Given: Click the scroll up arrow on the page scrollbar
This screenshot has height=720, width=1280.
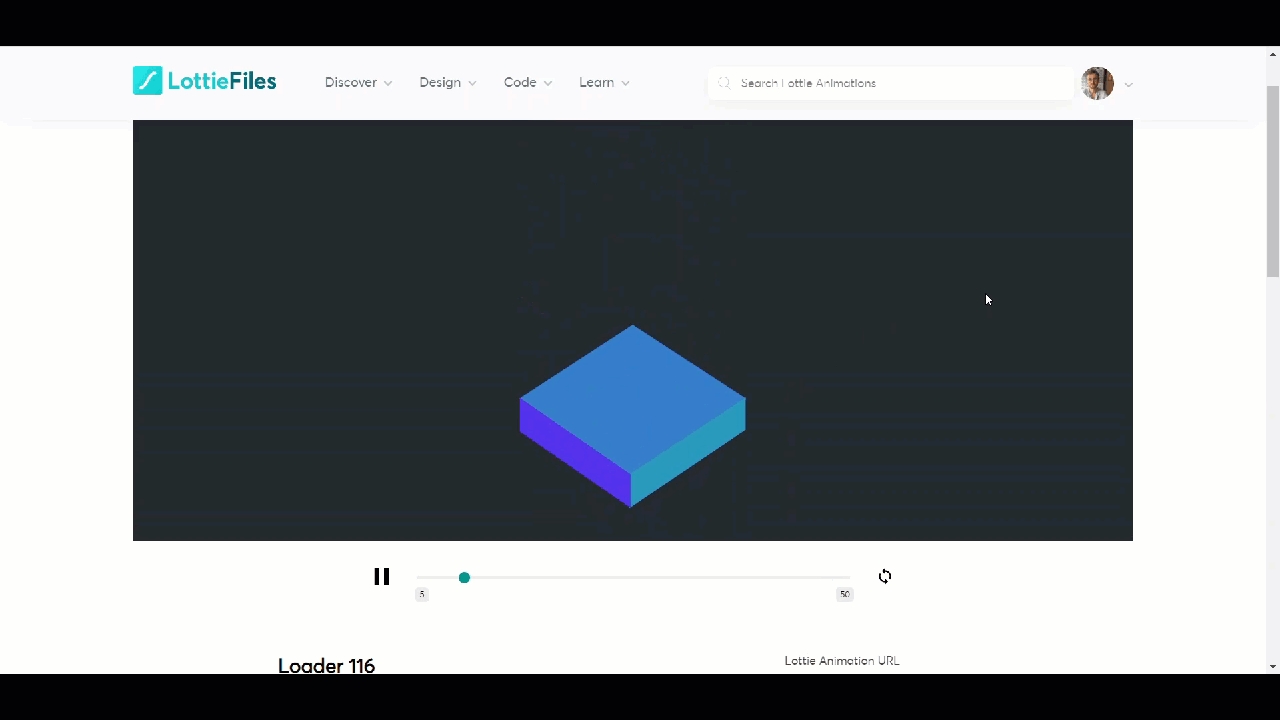Looking at the screenshot, I should (x=1272, y=54).
